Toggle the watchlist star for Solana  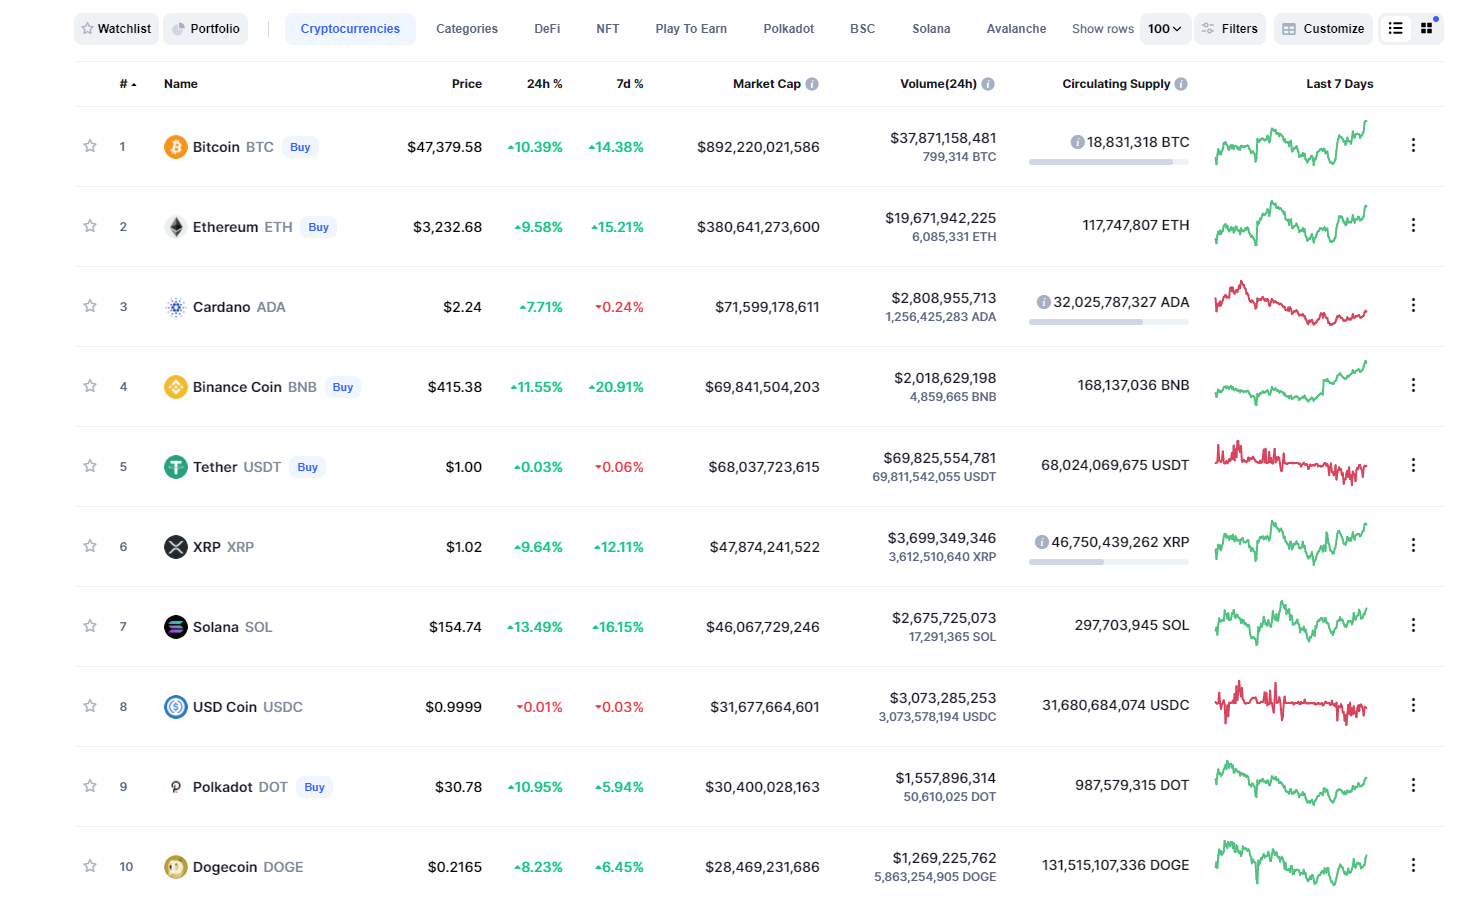click(90, 626)
